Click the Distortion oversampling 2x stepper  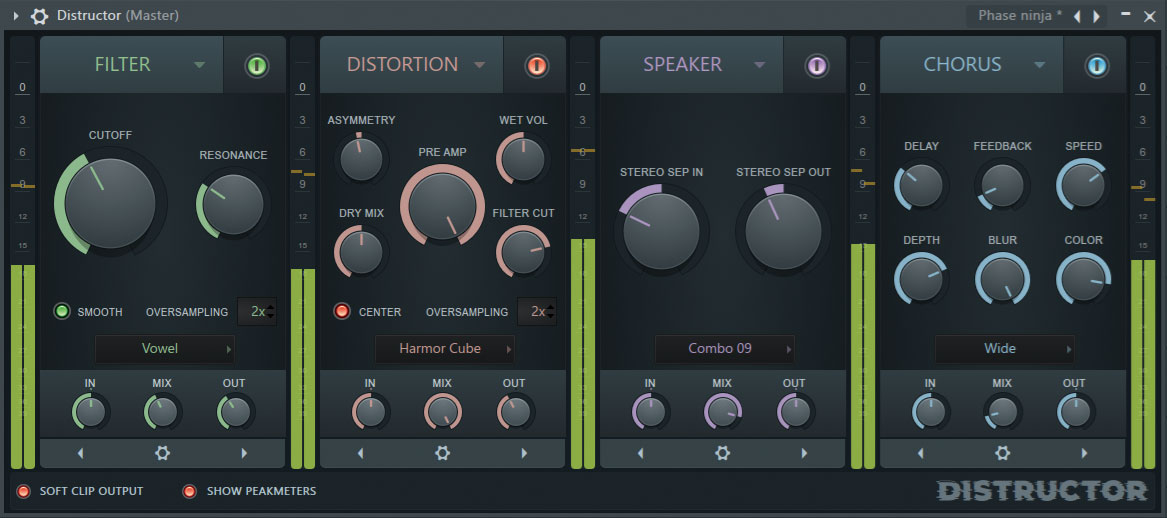click(537, 311)
